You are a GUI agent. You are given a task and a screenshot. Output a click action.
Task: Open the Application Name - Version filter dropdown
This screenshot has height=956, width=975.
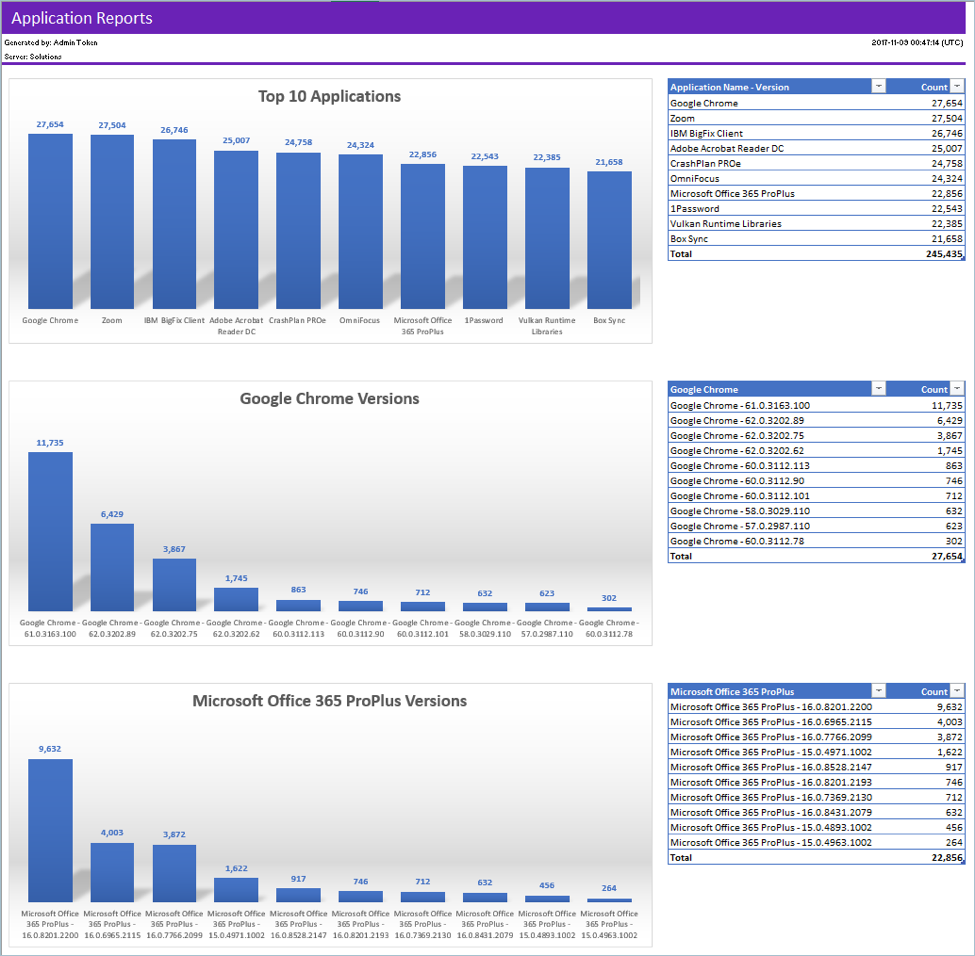(x=879, y=87)
